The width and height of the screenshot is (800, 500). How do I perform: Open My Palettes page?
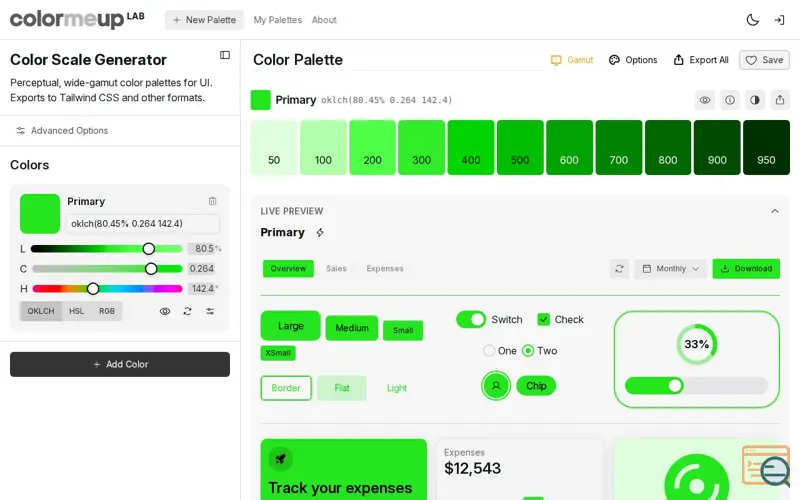[278, 20]
